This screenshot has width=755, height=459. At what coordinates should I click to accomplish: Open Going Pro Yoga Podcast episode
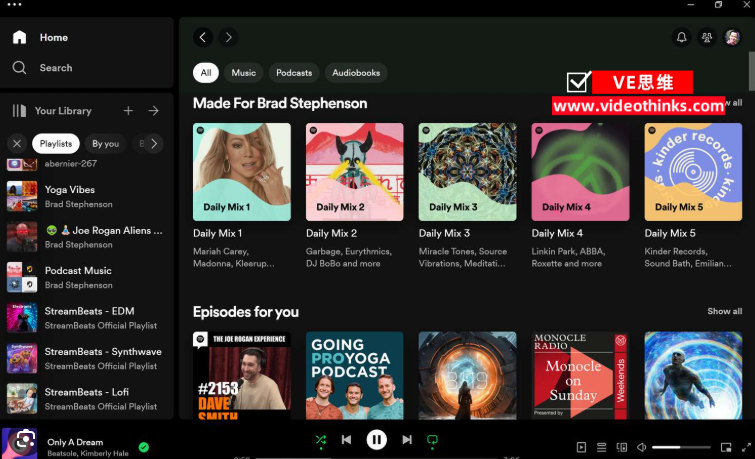coord(354,375)
